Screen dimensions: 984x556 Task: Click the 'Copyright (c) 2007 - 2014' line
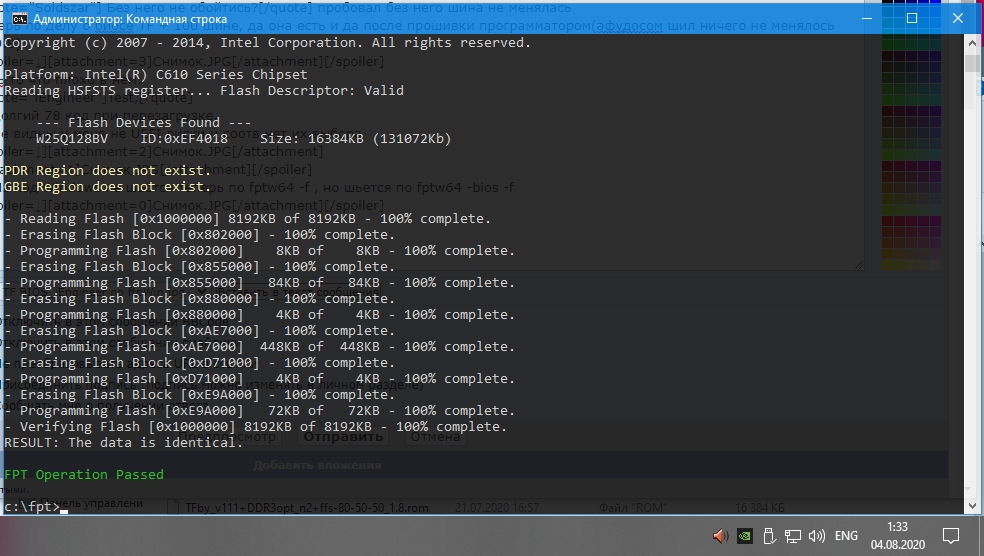pyautogui.click(x=267, y=43)
